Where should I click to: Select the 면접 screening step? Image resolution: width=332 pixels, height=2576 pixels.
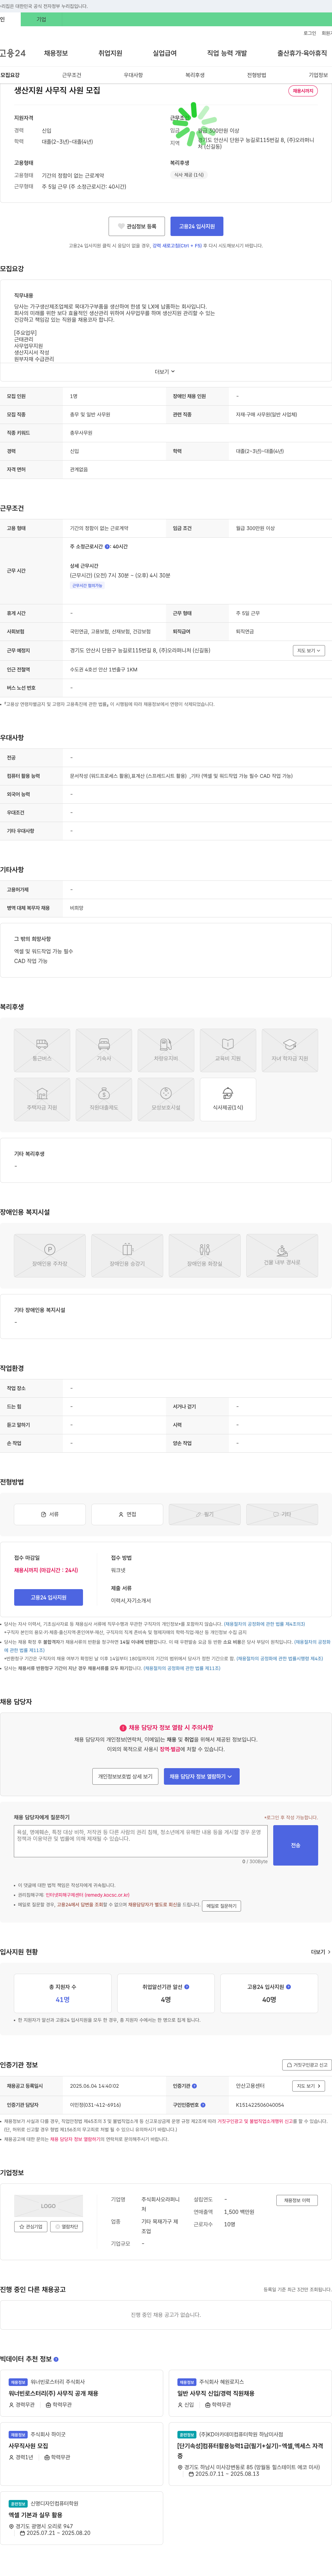click(x=127, y=1514)
